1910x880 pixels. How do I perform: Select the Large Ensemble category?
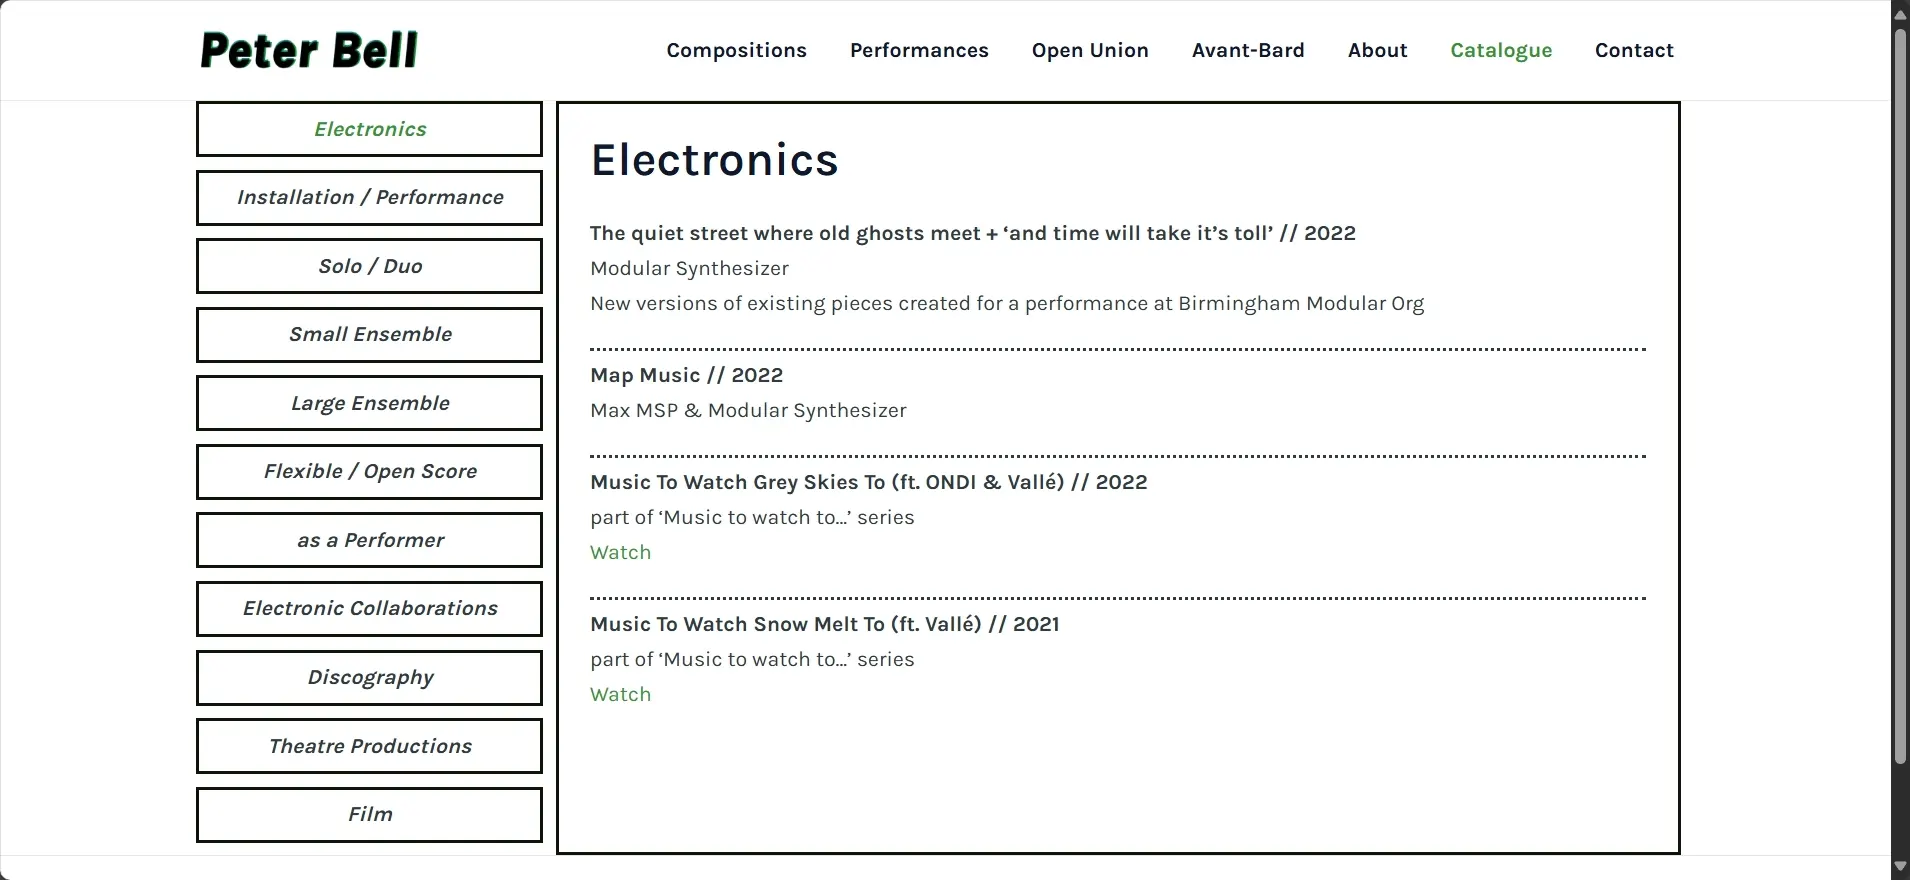tap(369, 402)
